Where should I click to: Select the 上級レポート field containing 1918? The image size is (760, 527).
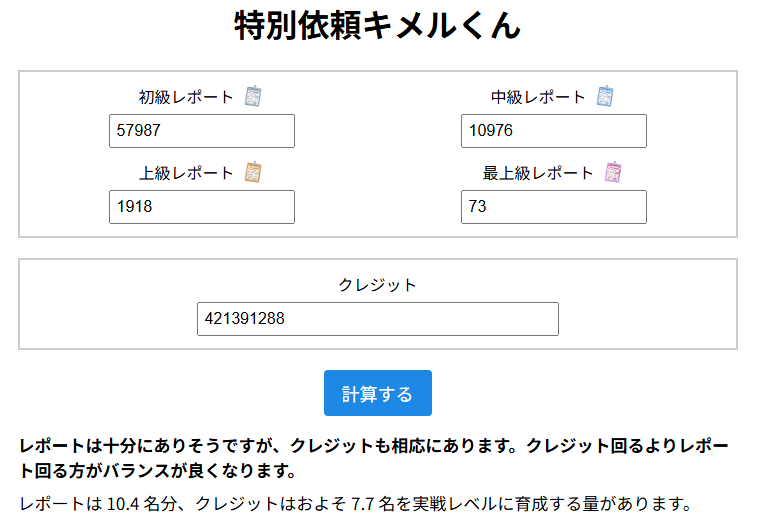(202, 207)
